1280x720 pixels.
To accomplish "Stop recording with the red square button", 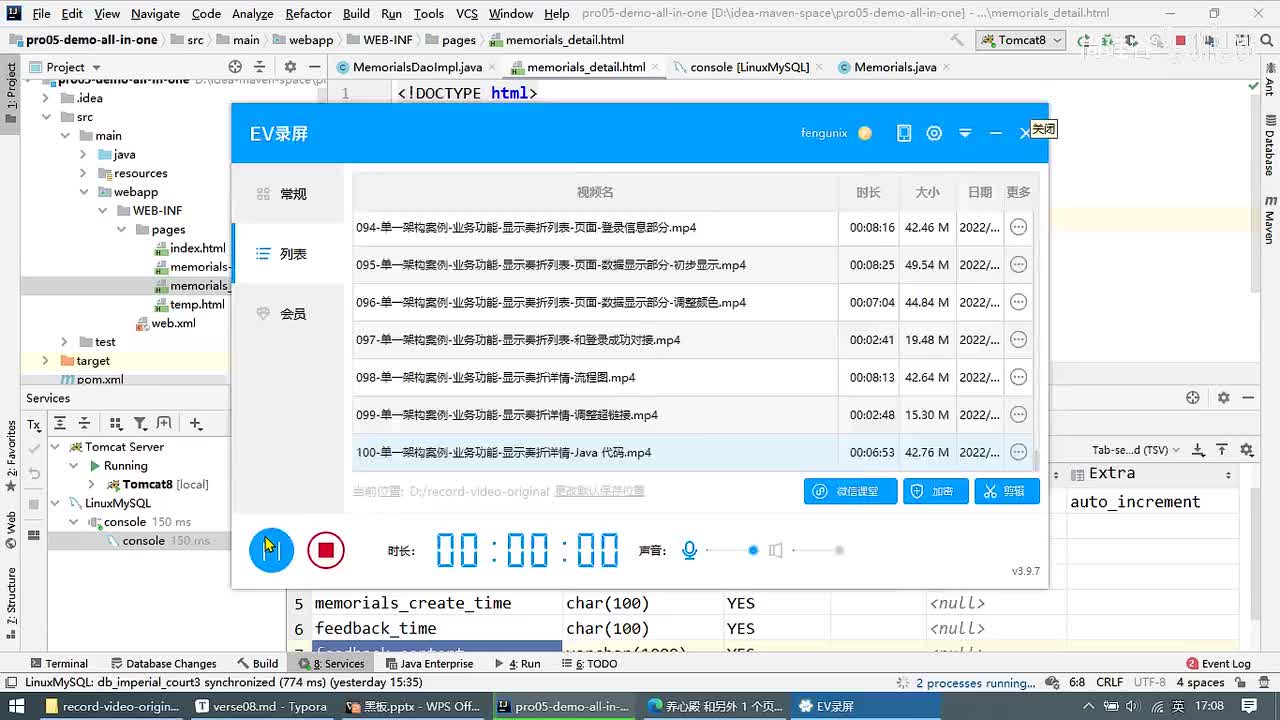I will [326, 550].
